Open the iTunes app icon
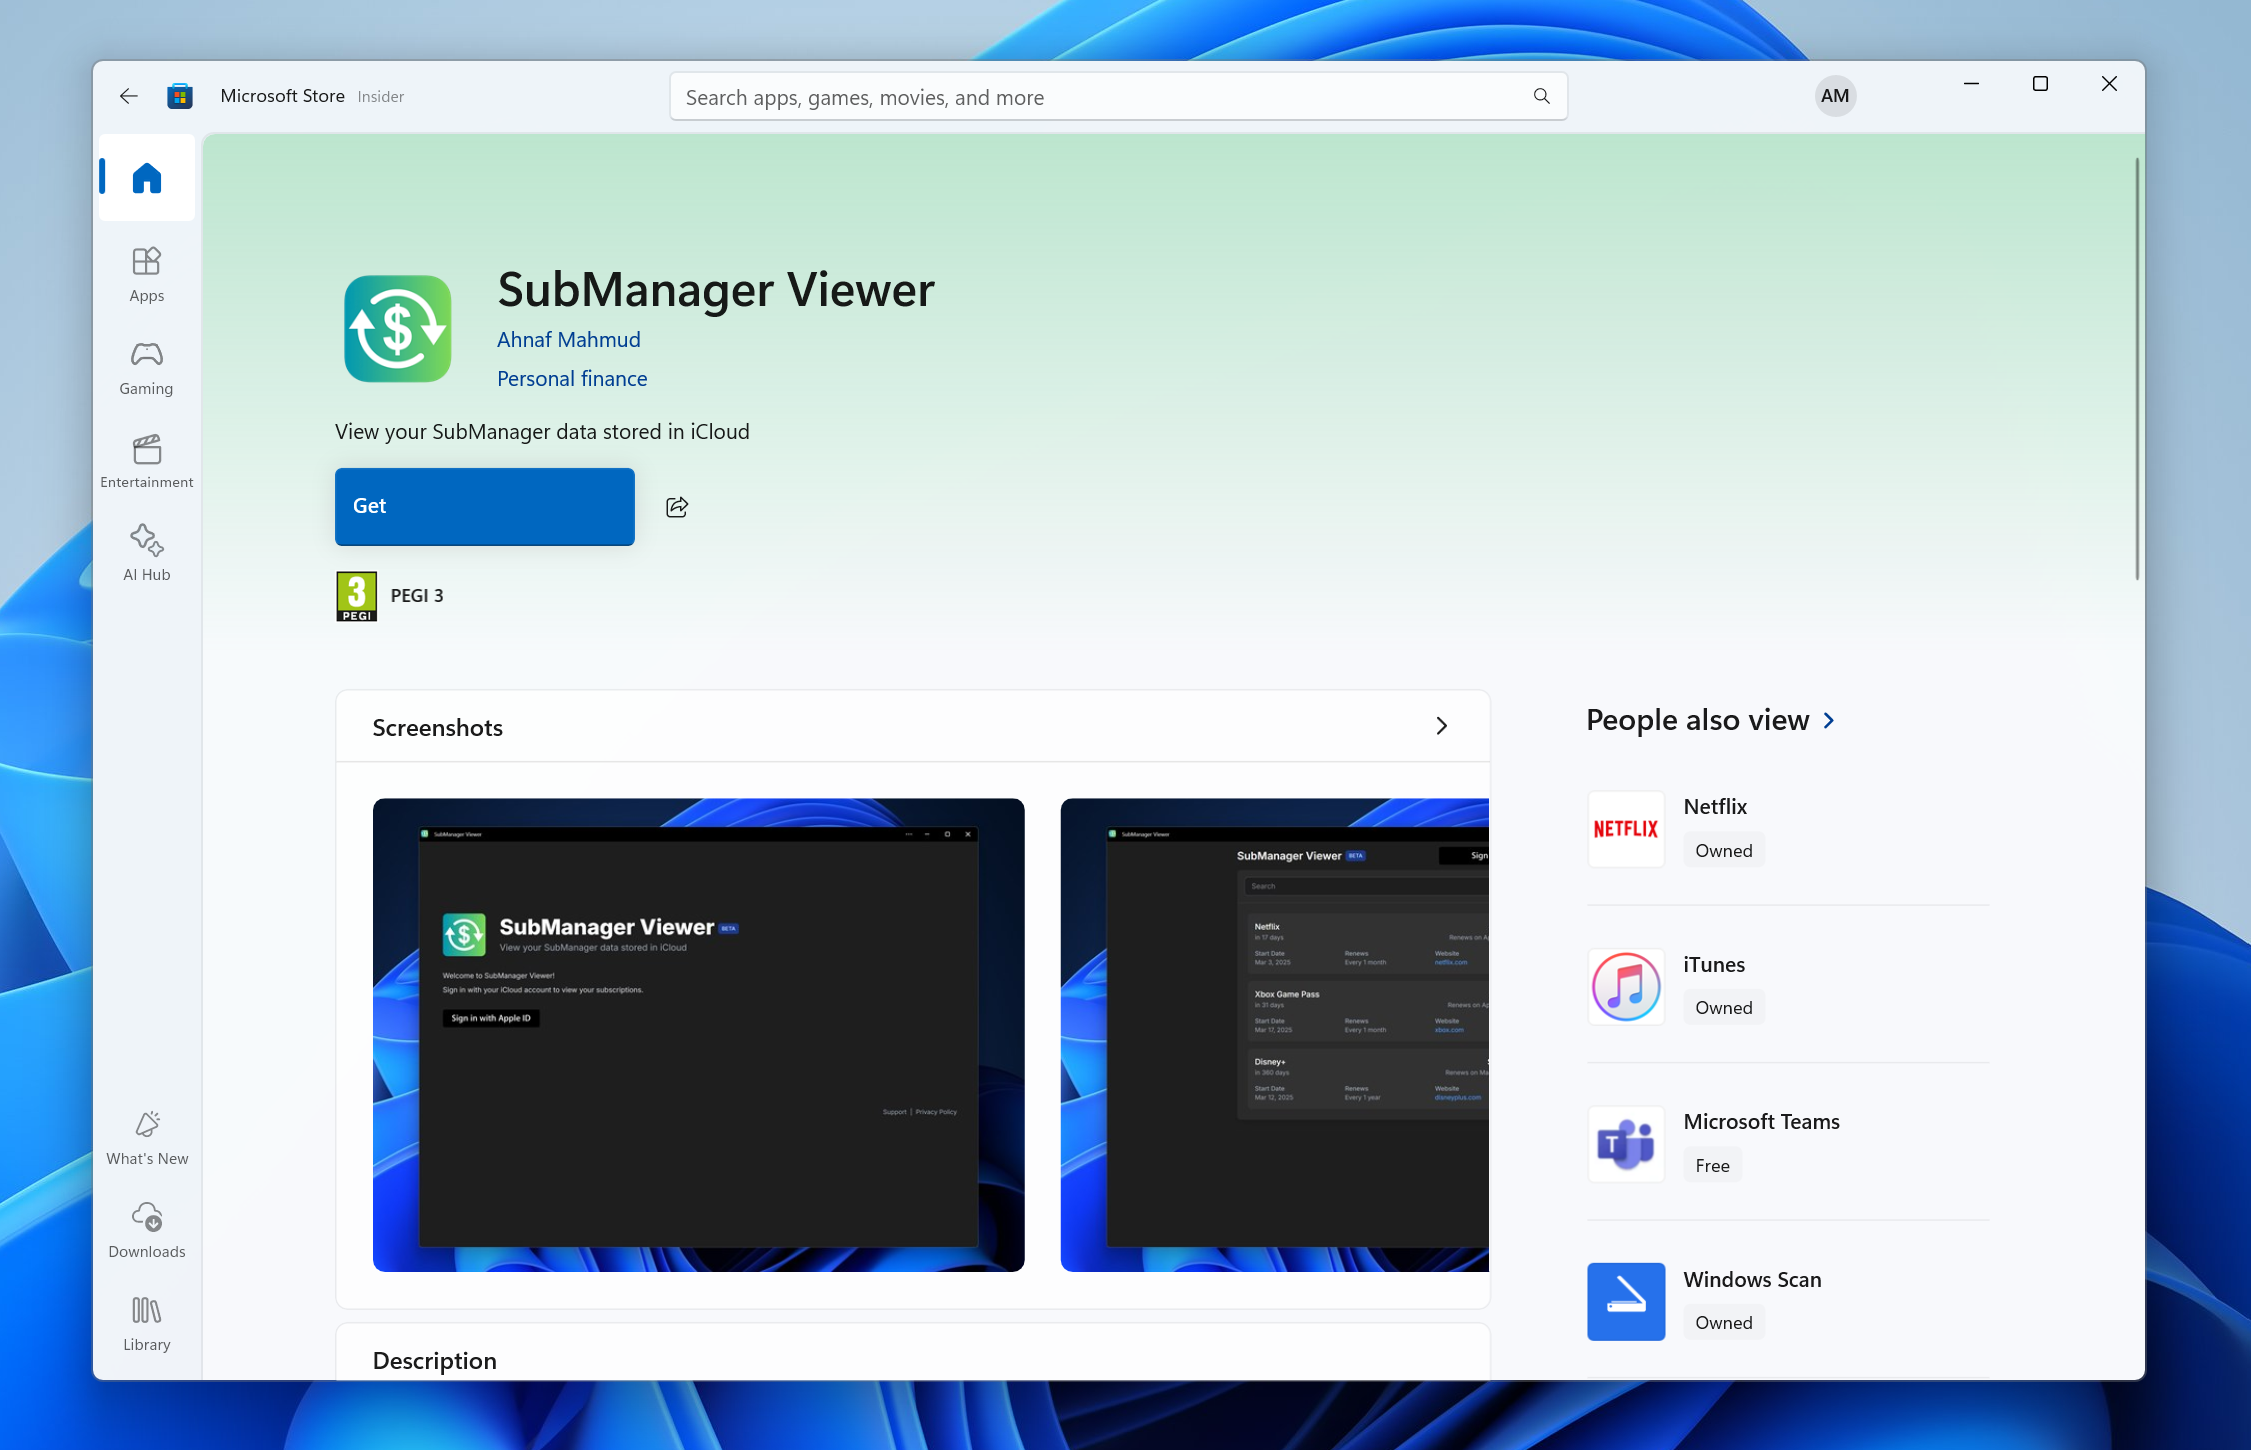Viewport: 2251px width, 1450px height. (x=1626, y=986)
